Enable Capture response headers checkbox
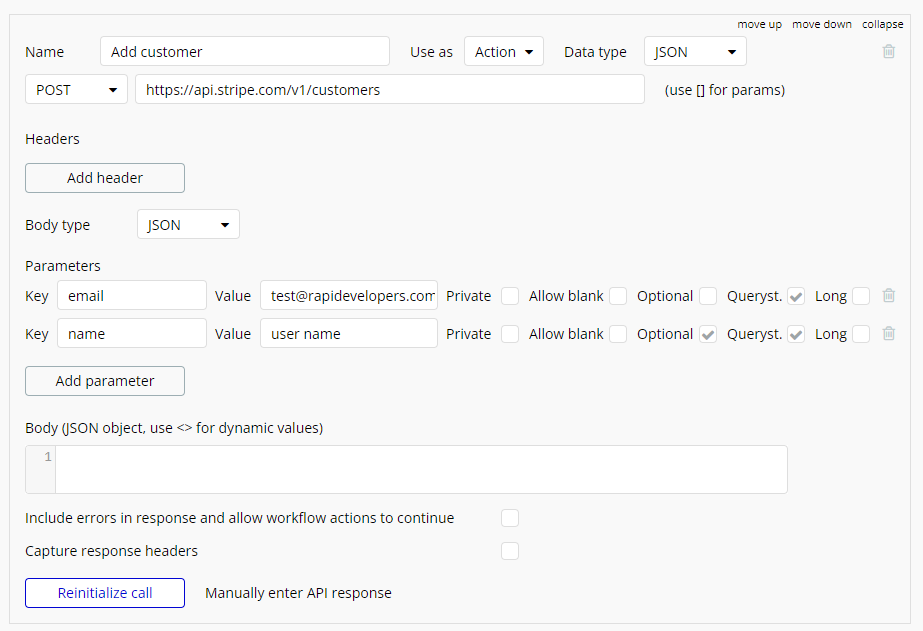The height and width of the screenshot is (631, 923). coord(510,551)
